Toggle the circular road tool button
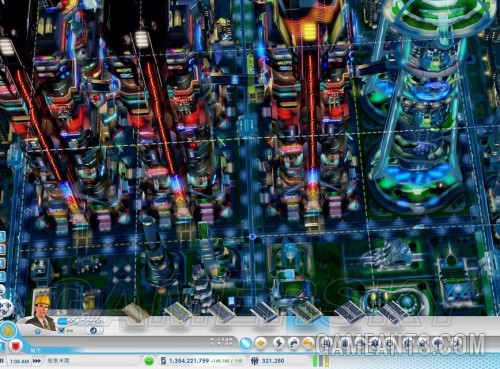The image size is (500, 369). pos(93,330)
